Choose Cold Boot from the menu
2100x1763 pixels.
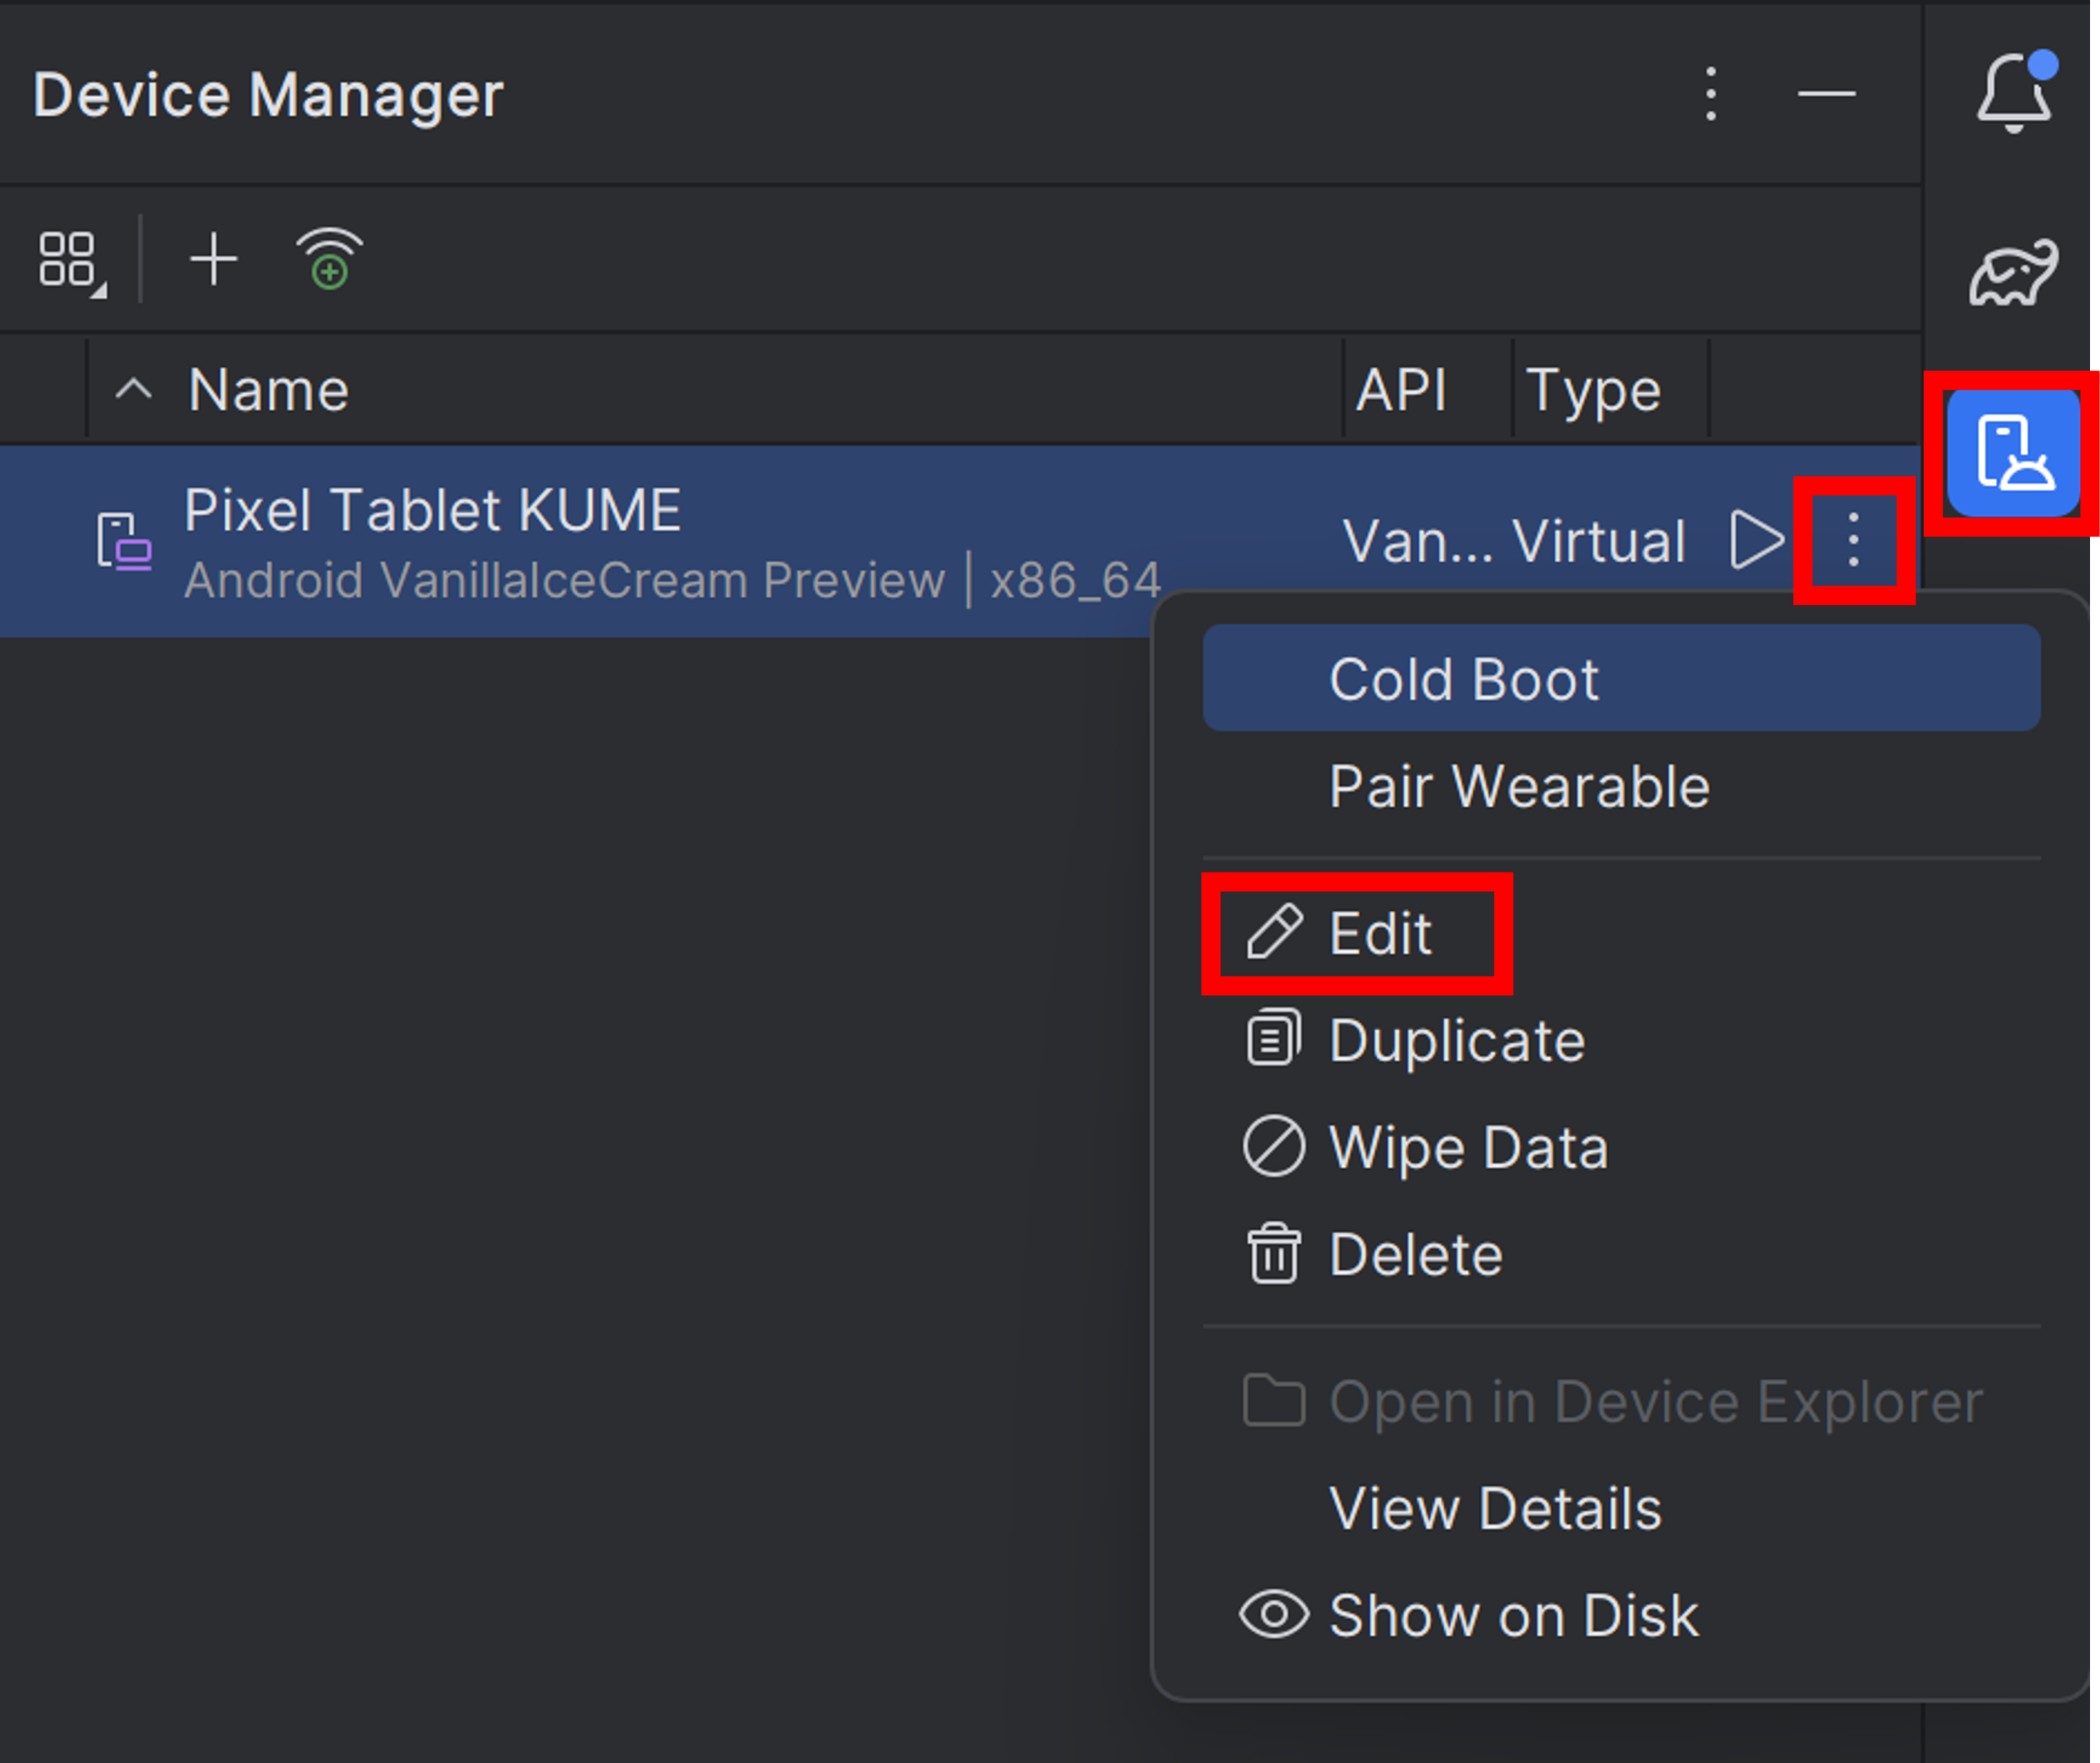(1621, 678)
